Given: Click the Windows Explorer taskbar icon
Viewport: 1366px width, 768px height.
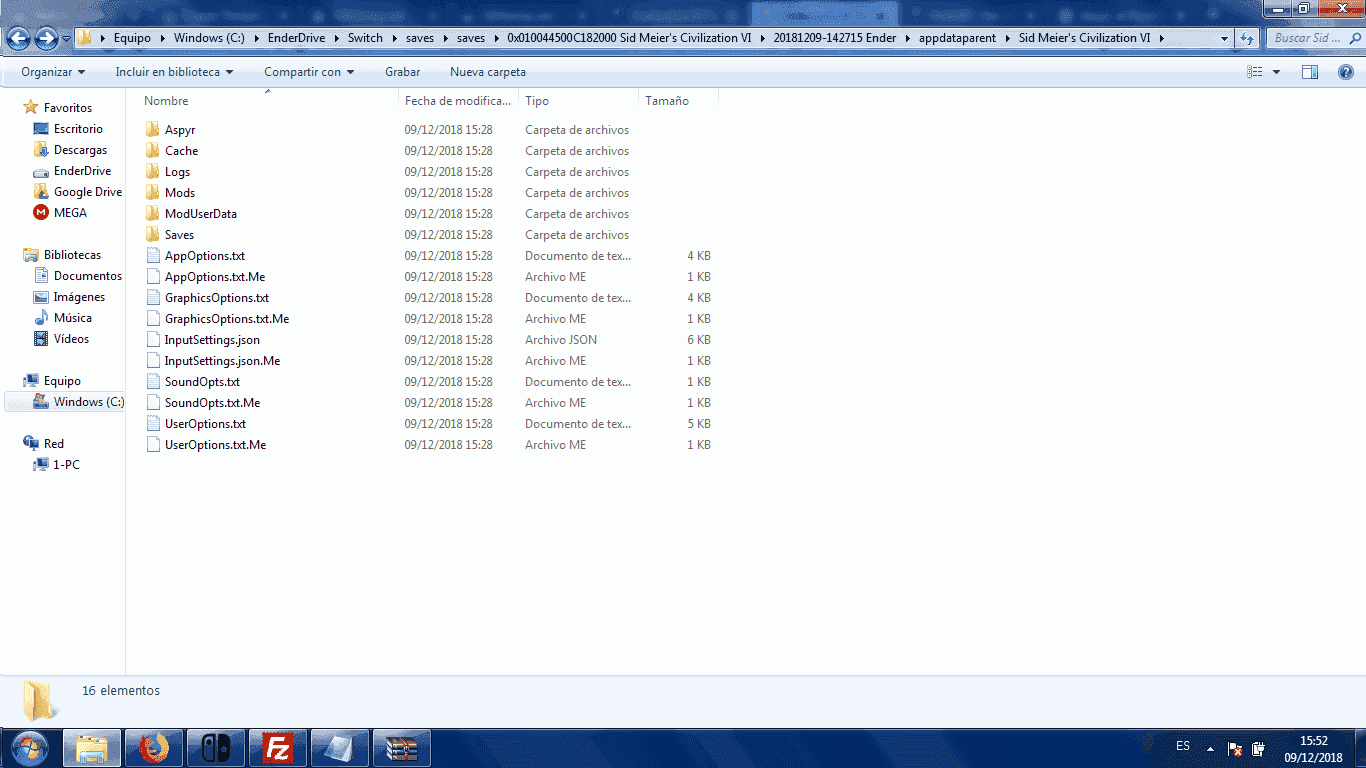Looking at the screenshot, I should (x=92, y=748).
